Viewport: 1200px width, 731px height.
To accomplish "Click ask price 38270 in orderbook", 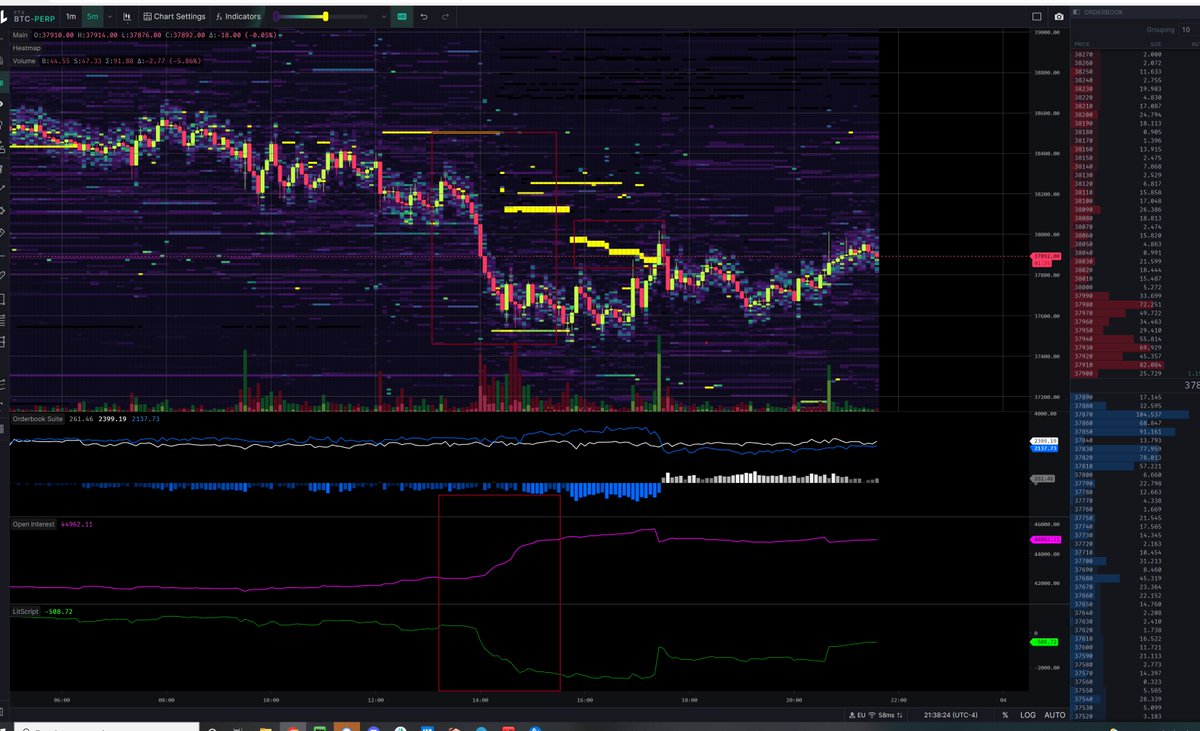I will tap(1082, 55).
